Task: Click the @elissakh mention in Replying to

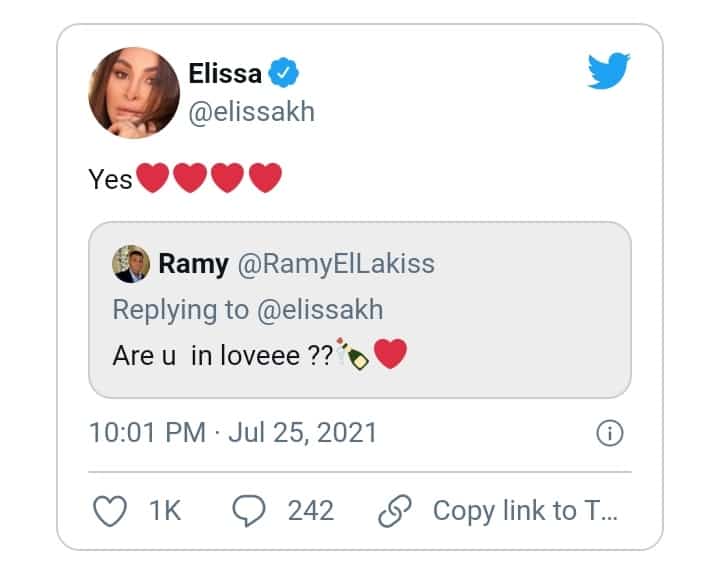Action: (x=320, y=310)
